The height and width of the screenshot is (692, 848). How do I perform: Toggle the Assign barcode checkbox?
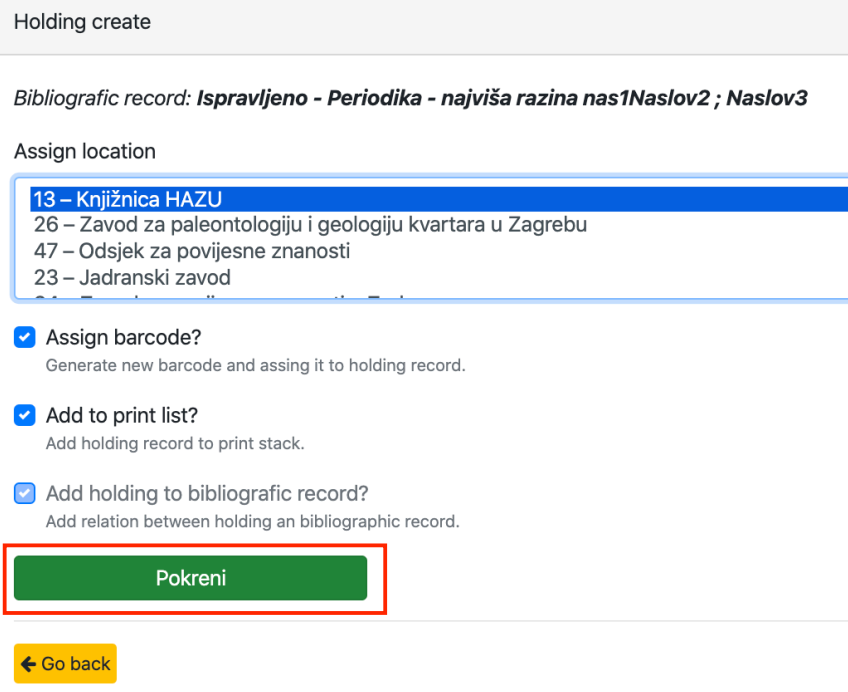click(x=25, y=338)
